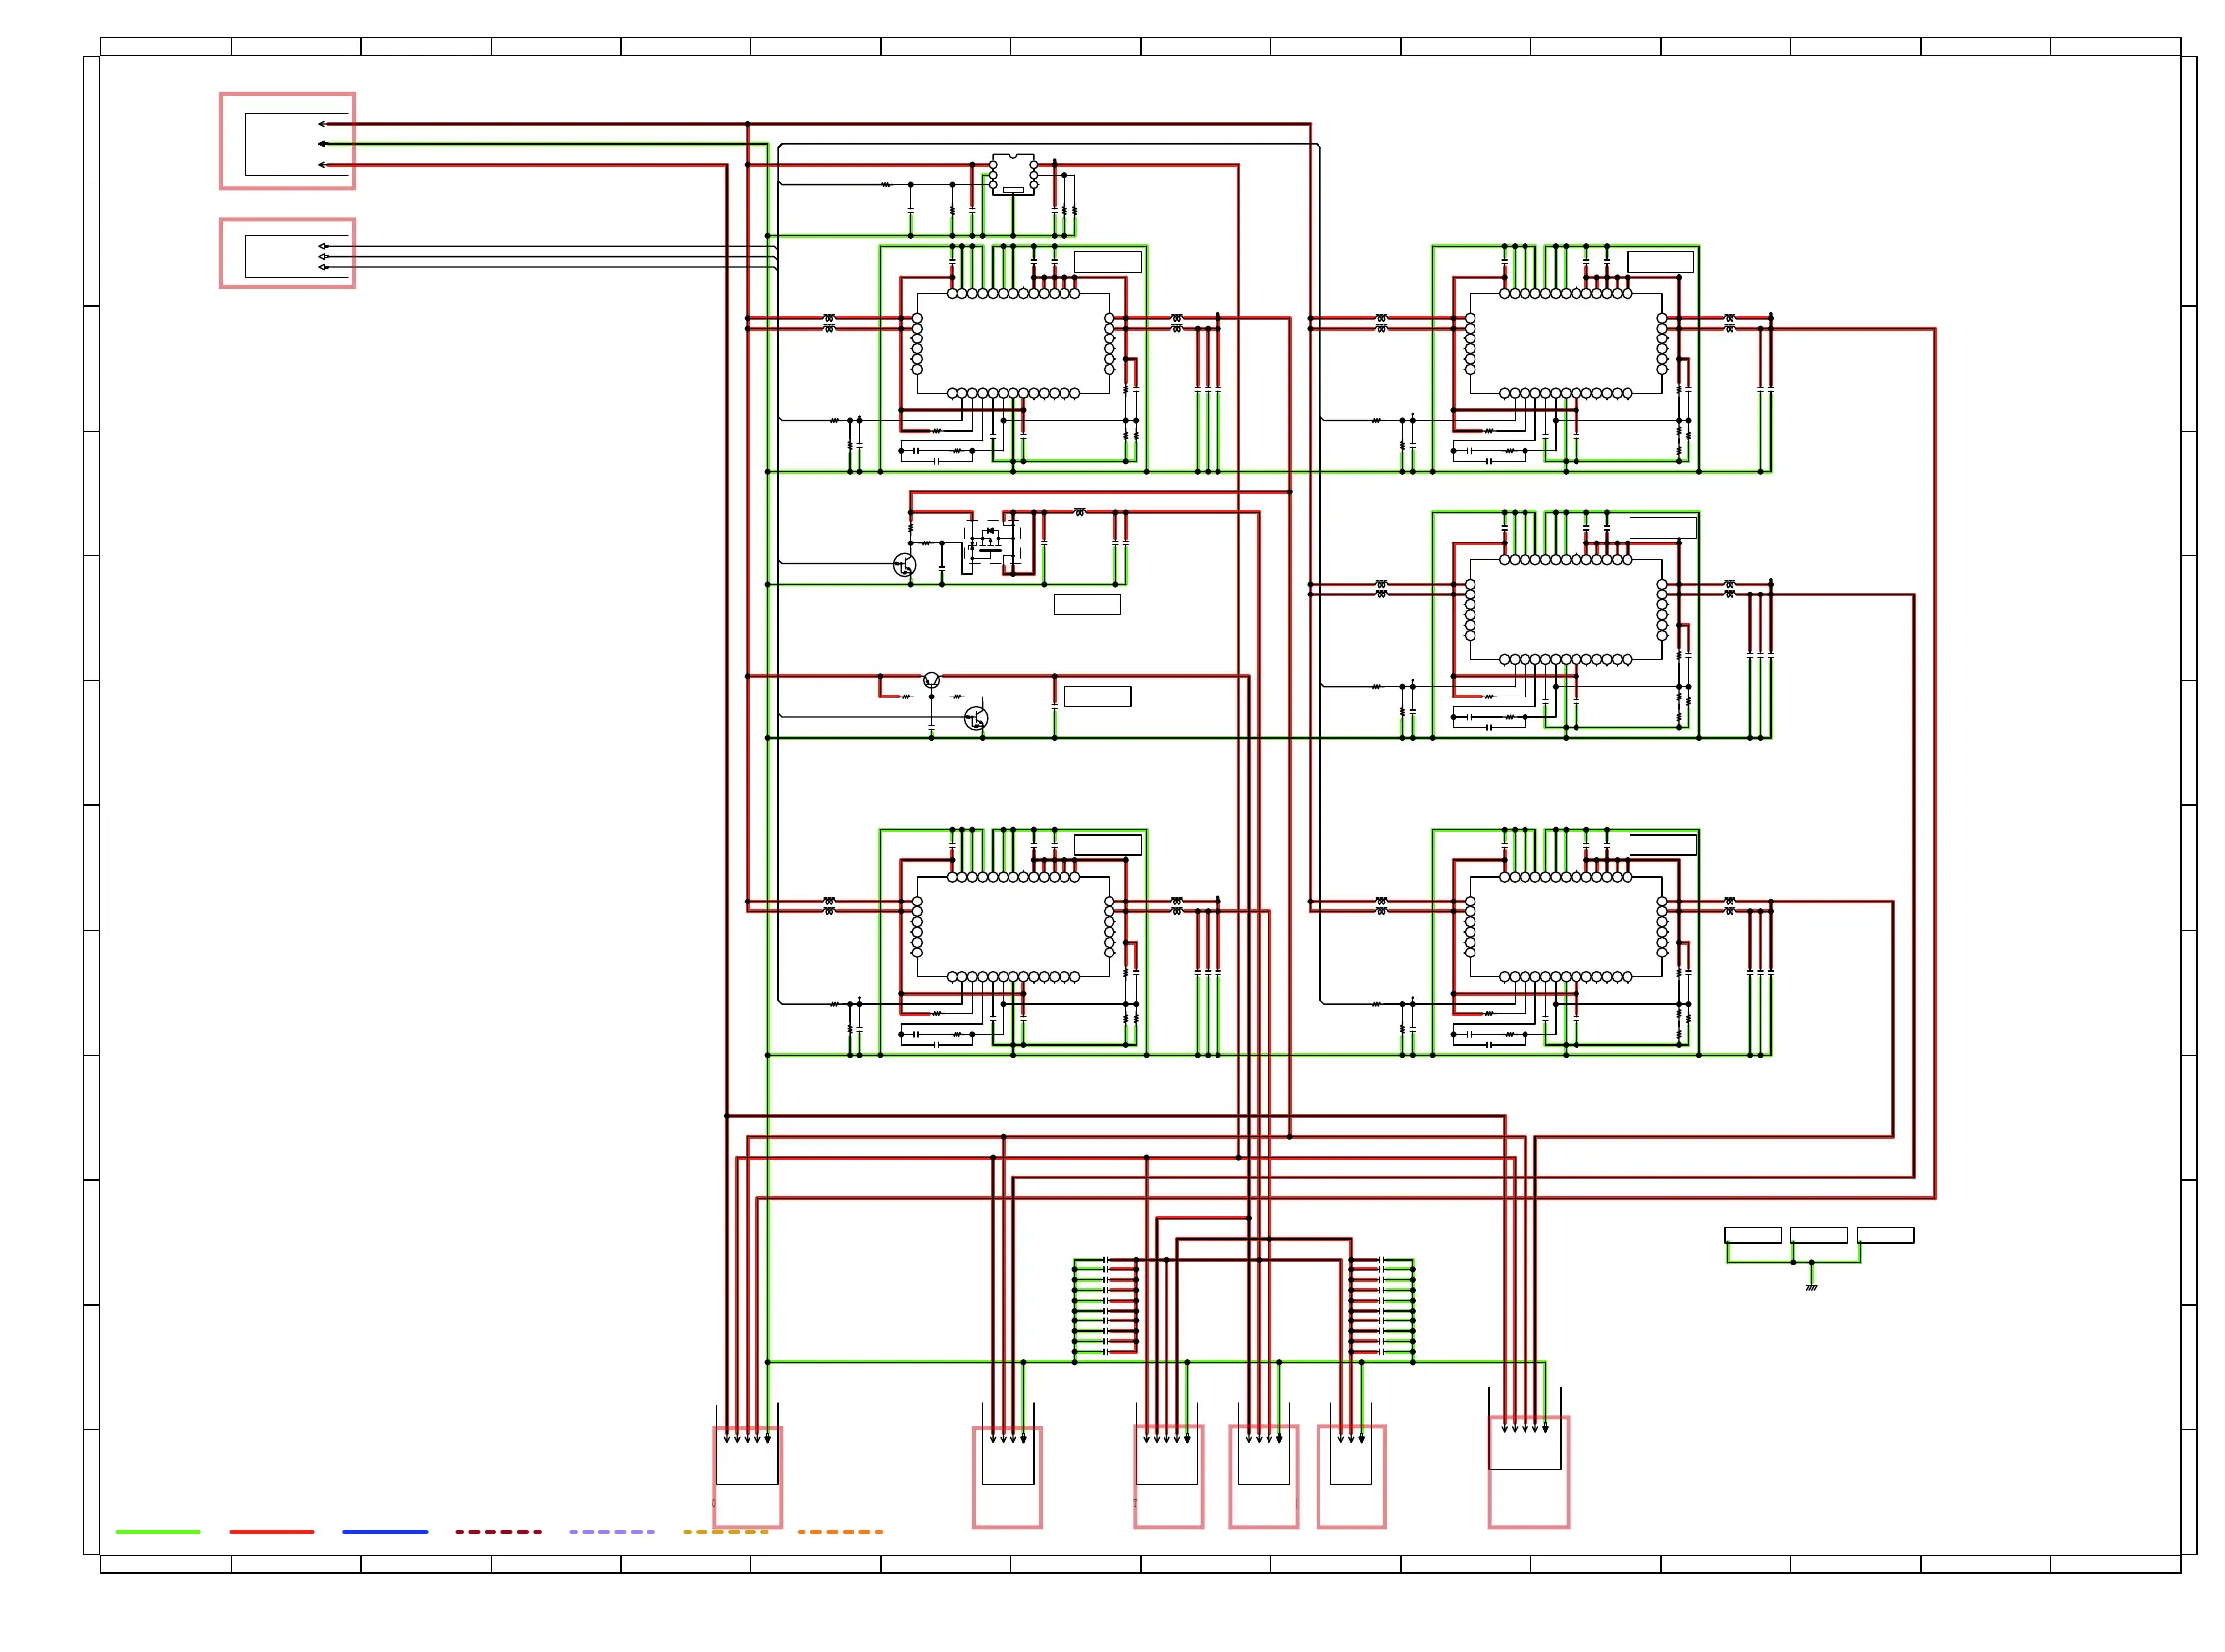The width and height of the screenshot is (2225, 1652).
Task: Select the second pink connector box on left
Action: (x=287, y=253)
